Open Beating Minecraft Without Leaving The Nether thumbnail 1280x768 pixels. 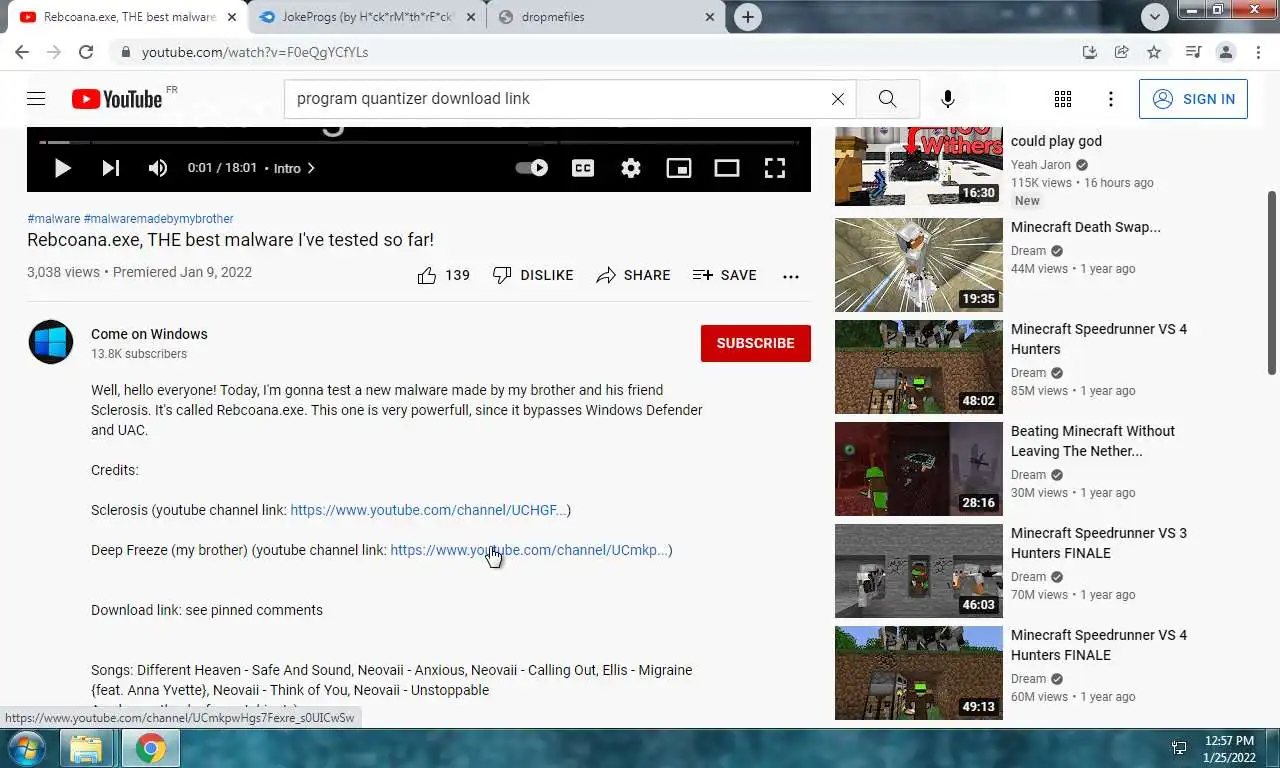[919, 469]
